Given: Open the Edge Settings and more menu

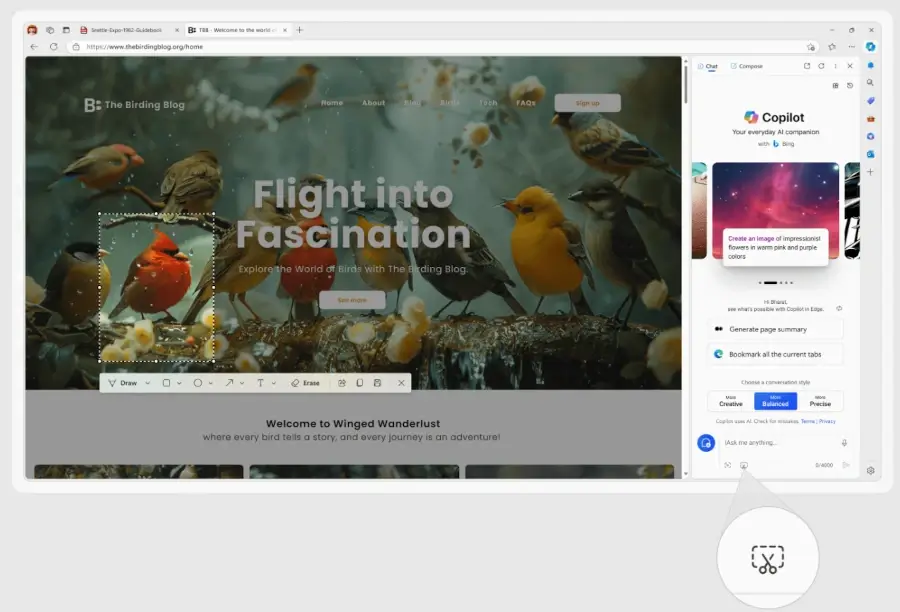Looking at the screenshot, I should coord(852,47).
